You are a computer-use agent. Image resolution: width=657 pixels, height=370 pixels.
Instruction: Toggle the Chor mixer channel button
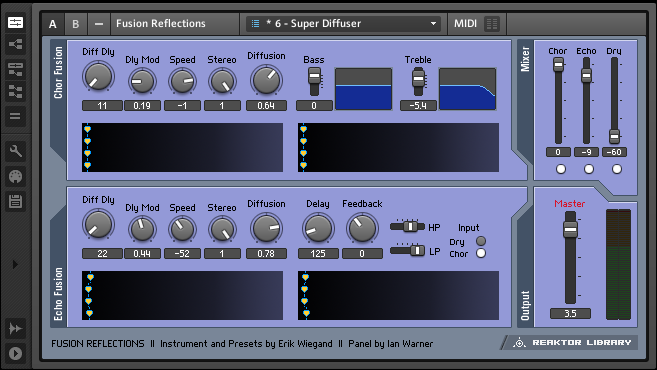561,169
